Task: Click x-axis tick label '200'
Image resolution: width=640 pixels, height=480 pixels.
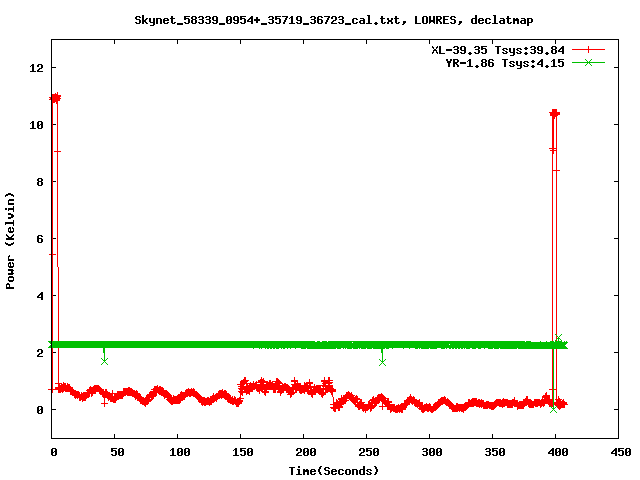Action: [x=306, y=452]
